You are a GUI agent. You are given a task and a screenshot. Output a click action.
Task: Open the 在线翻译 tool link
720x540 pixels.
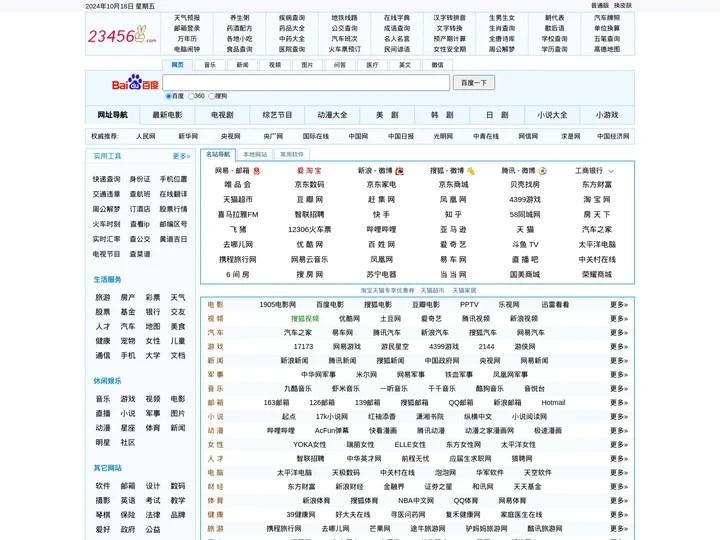pos(173,194)
